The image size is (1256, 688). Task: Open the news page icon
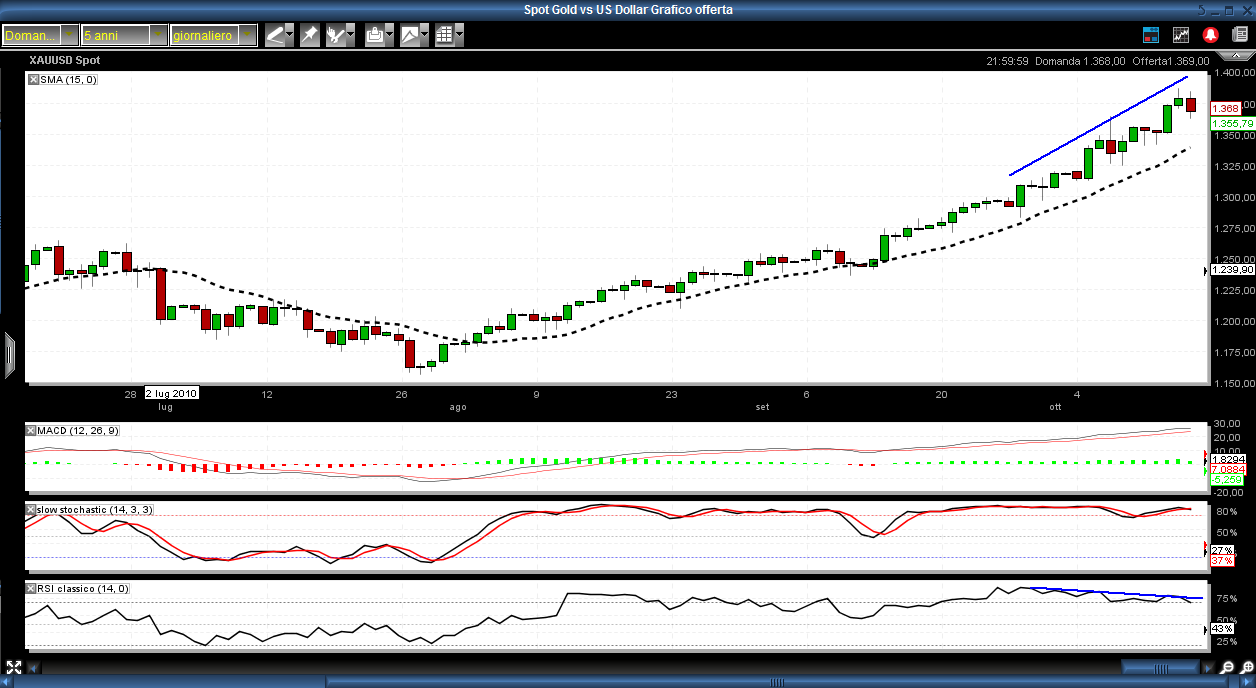click(1240, 35)
